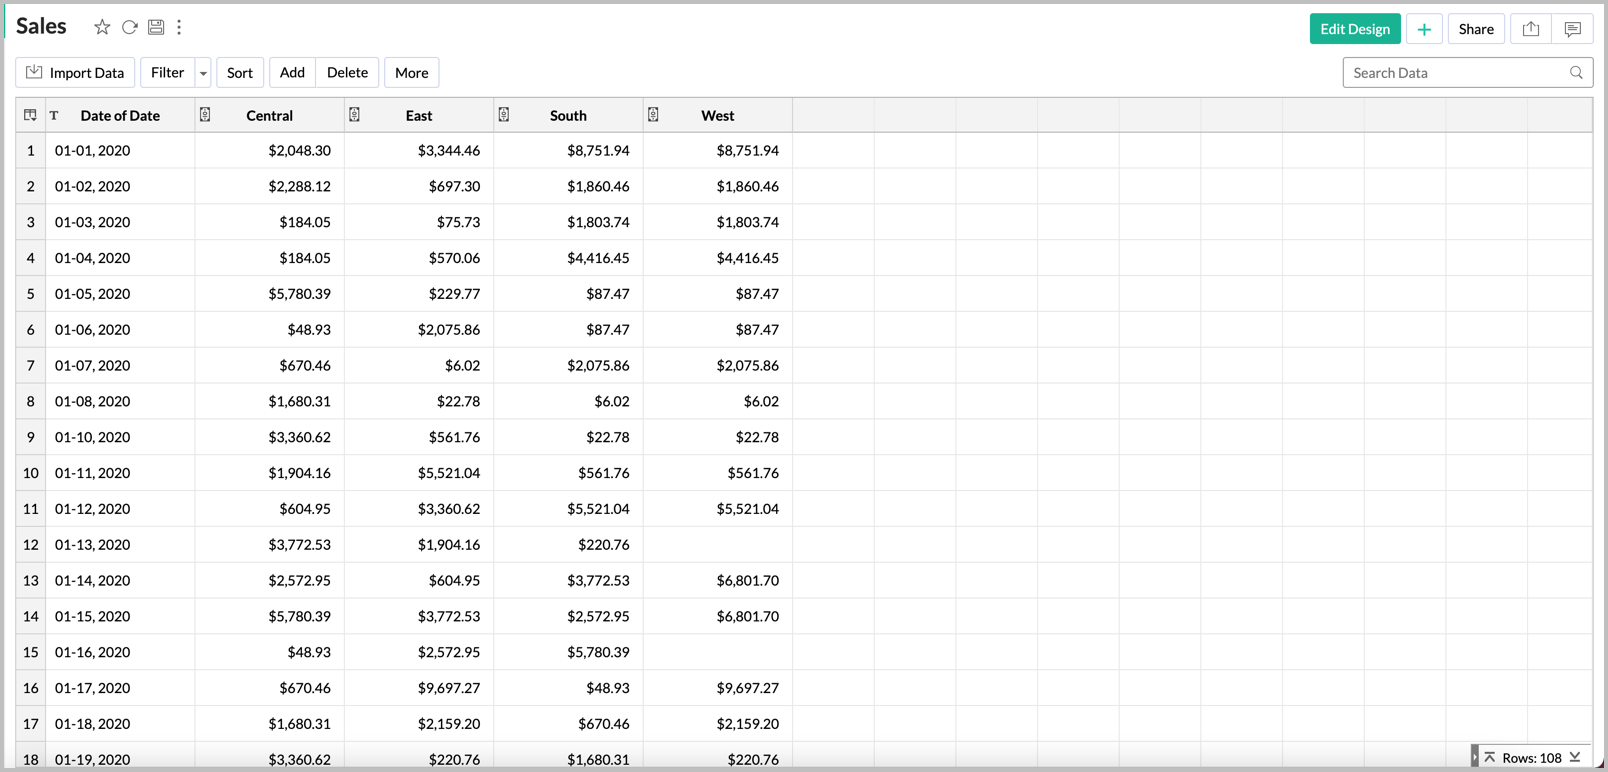Select the Date of Date column header
Screen dimensions: 1608x772
[120, 115]
